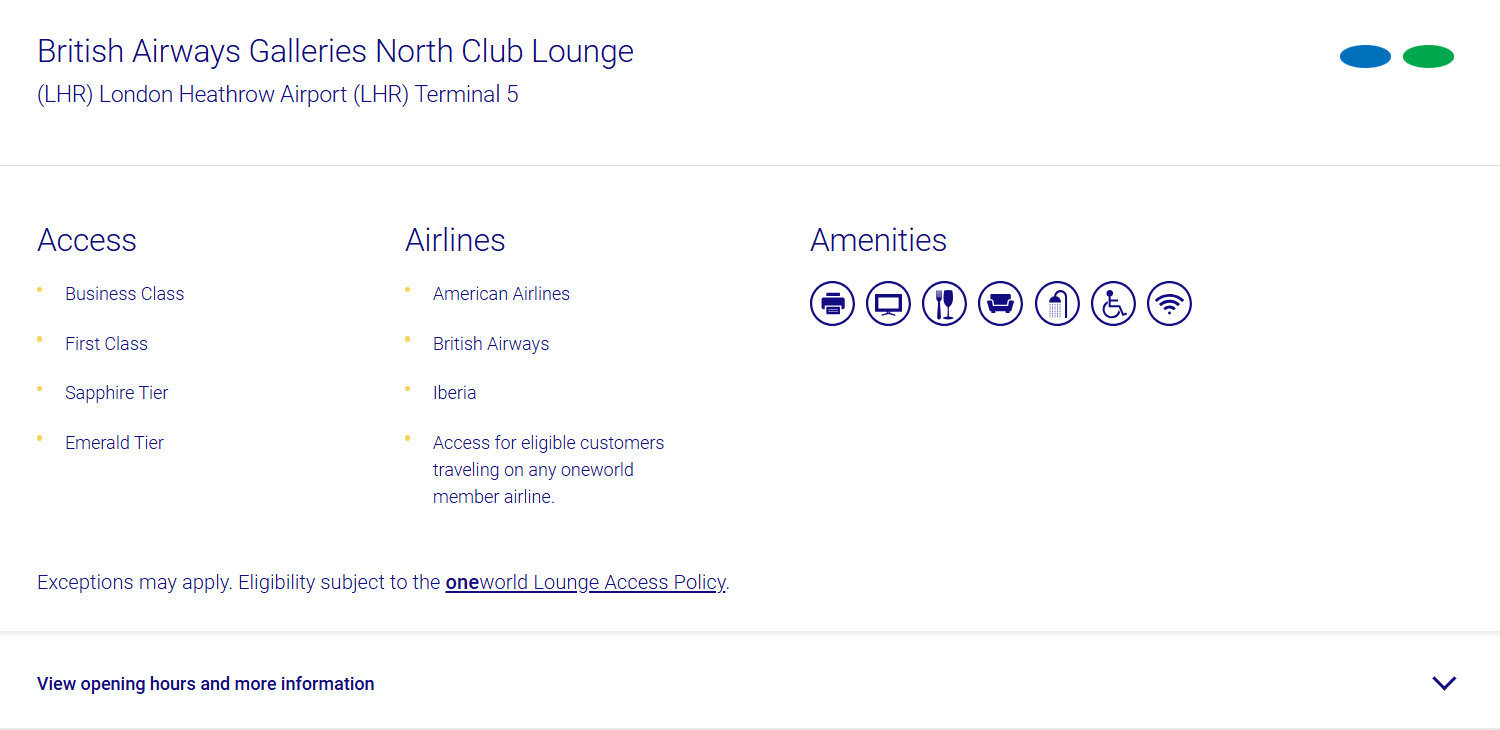Screen dimensions: 1500x730
Task: Select British Airways under Airlines
Action: coord(491,343)
